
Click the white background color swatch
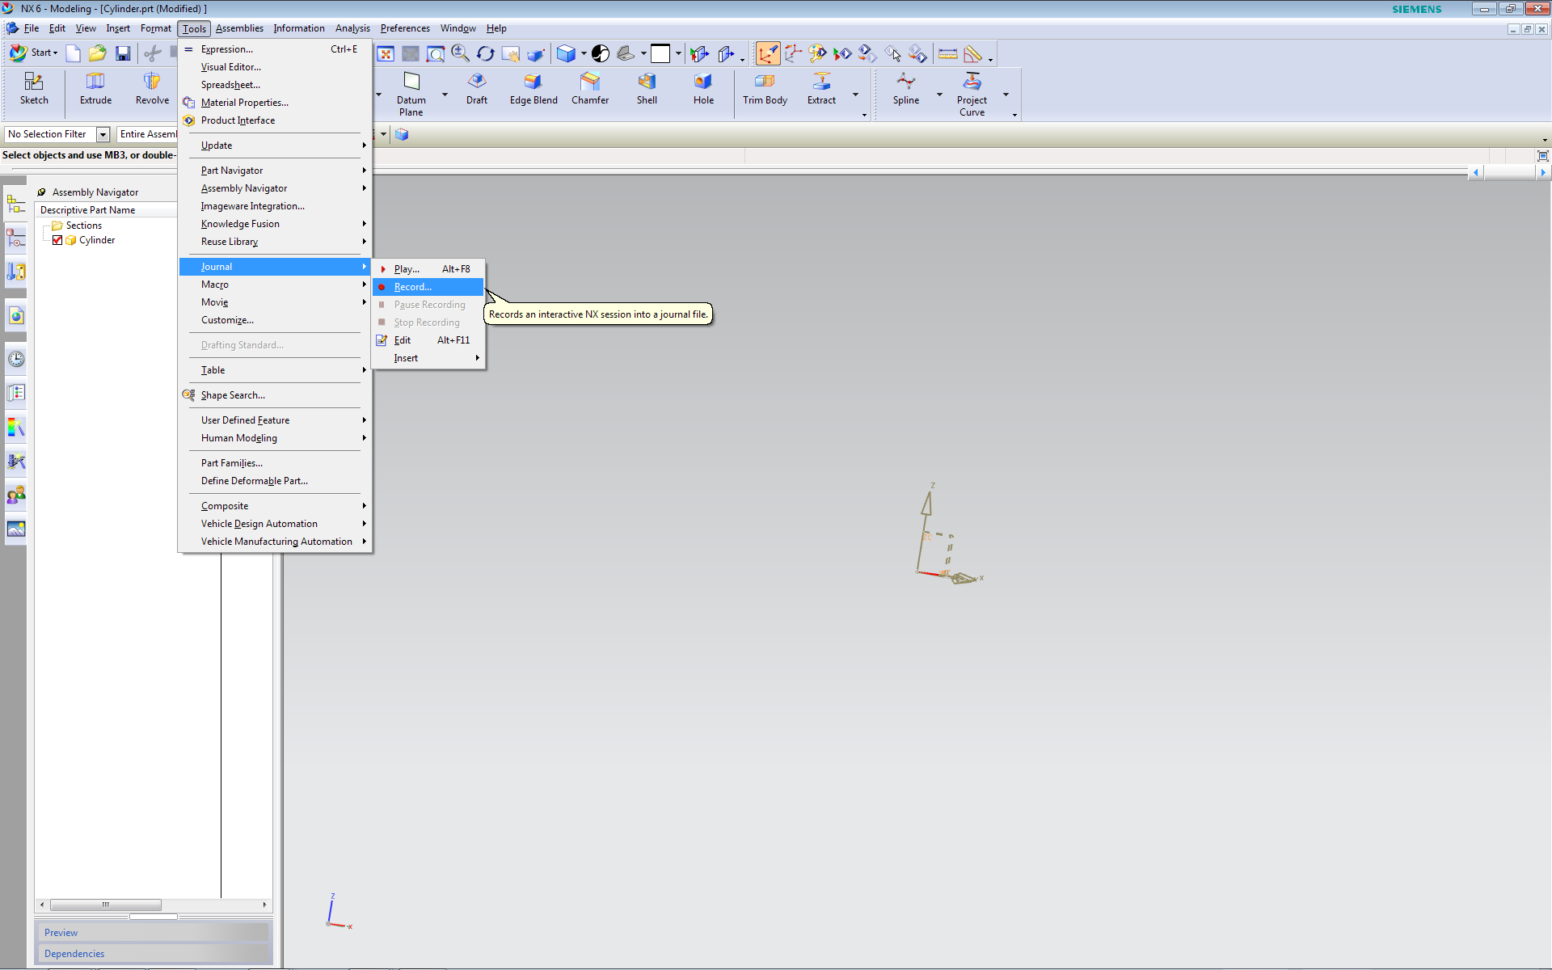coord(660,54)
